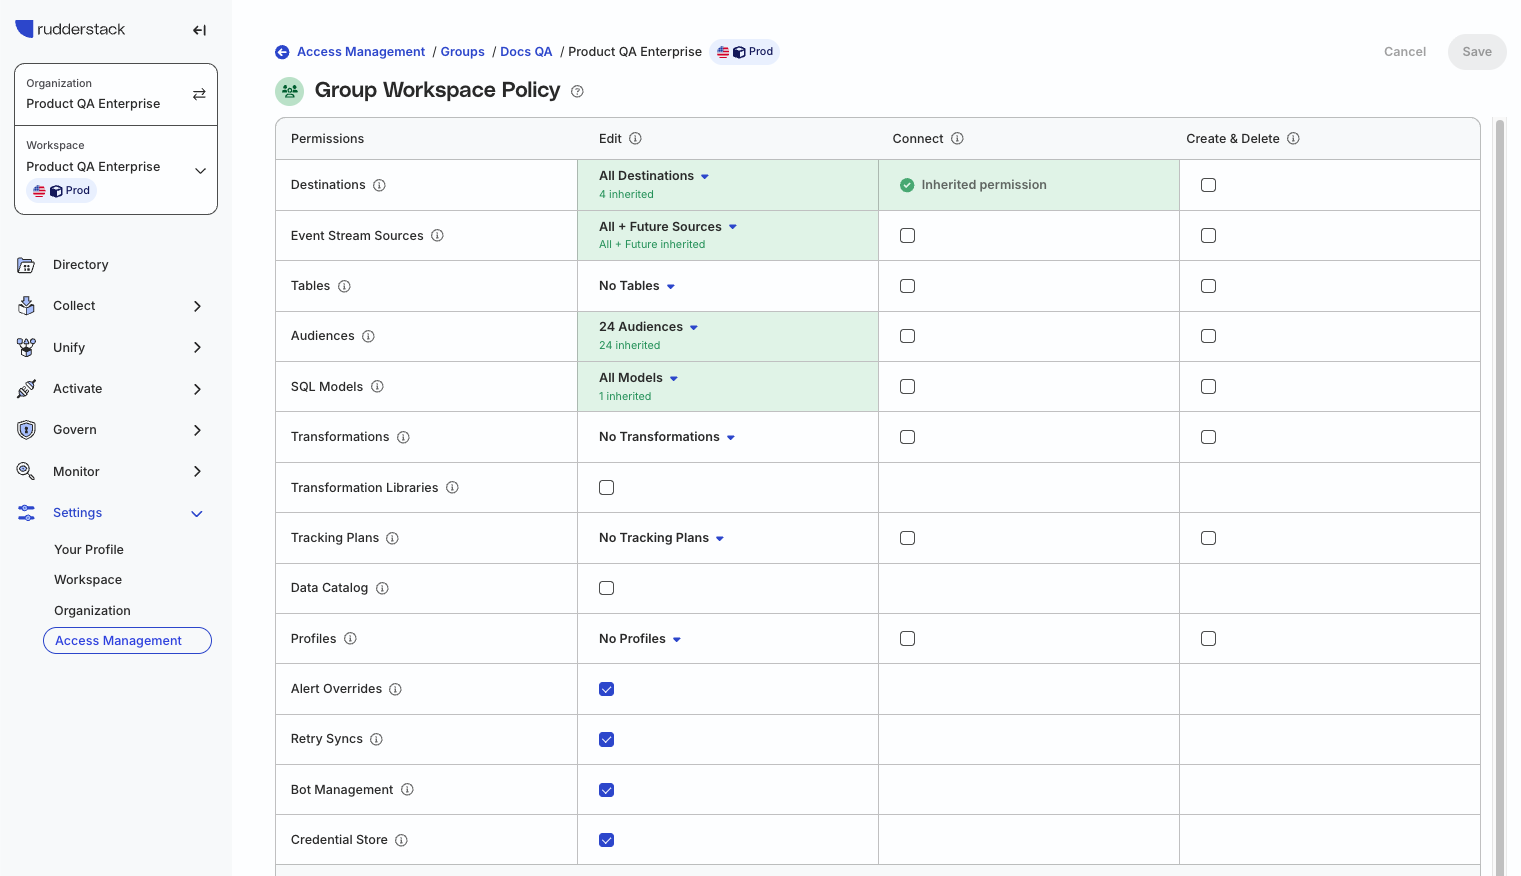Open the Govern section

coord(26,429)
